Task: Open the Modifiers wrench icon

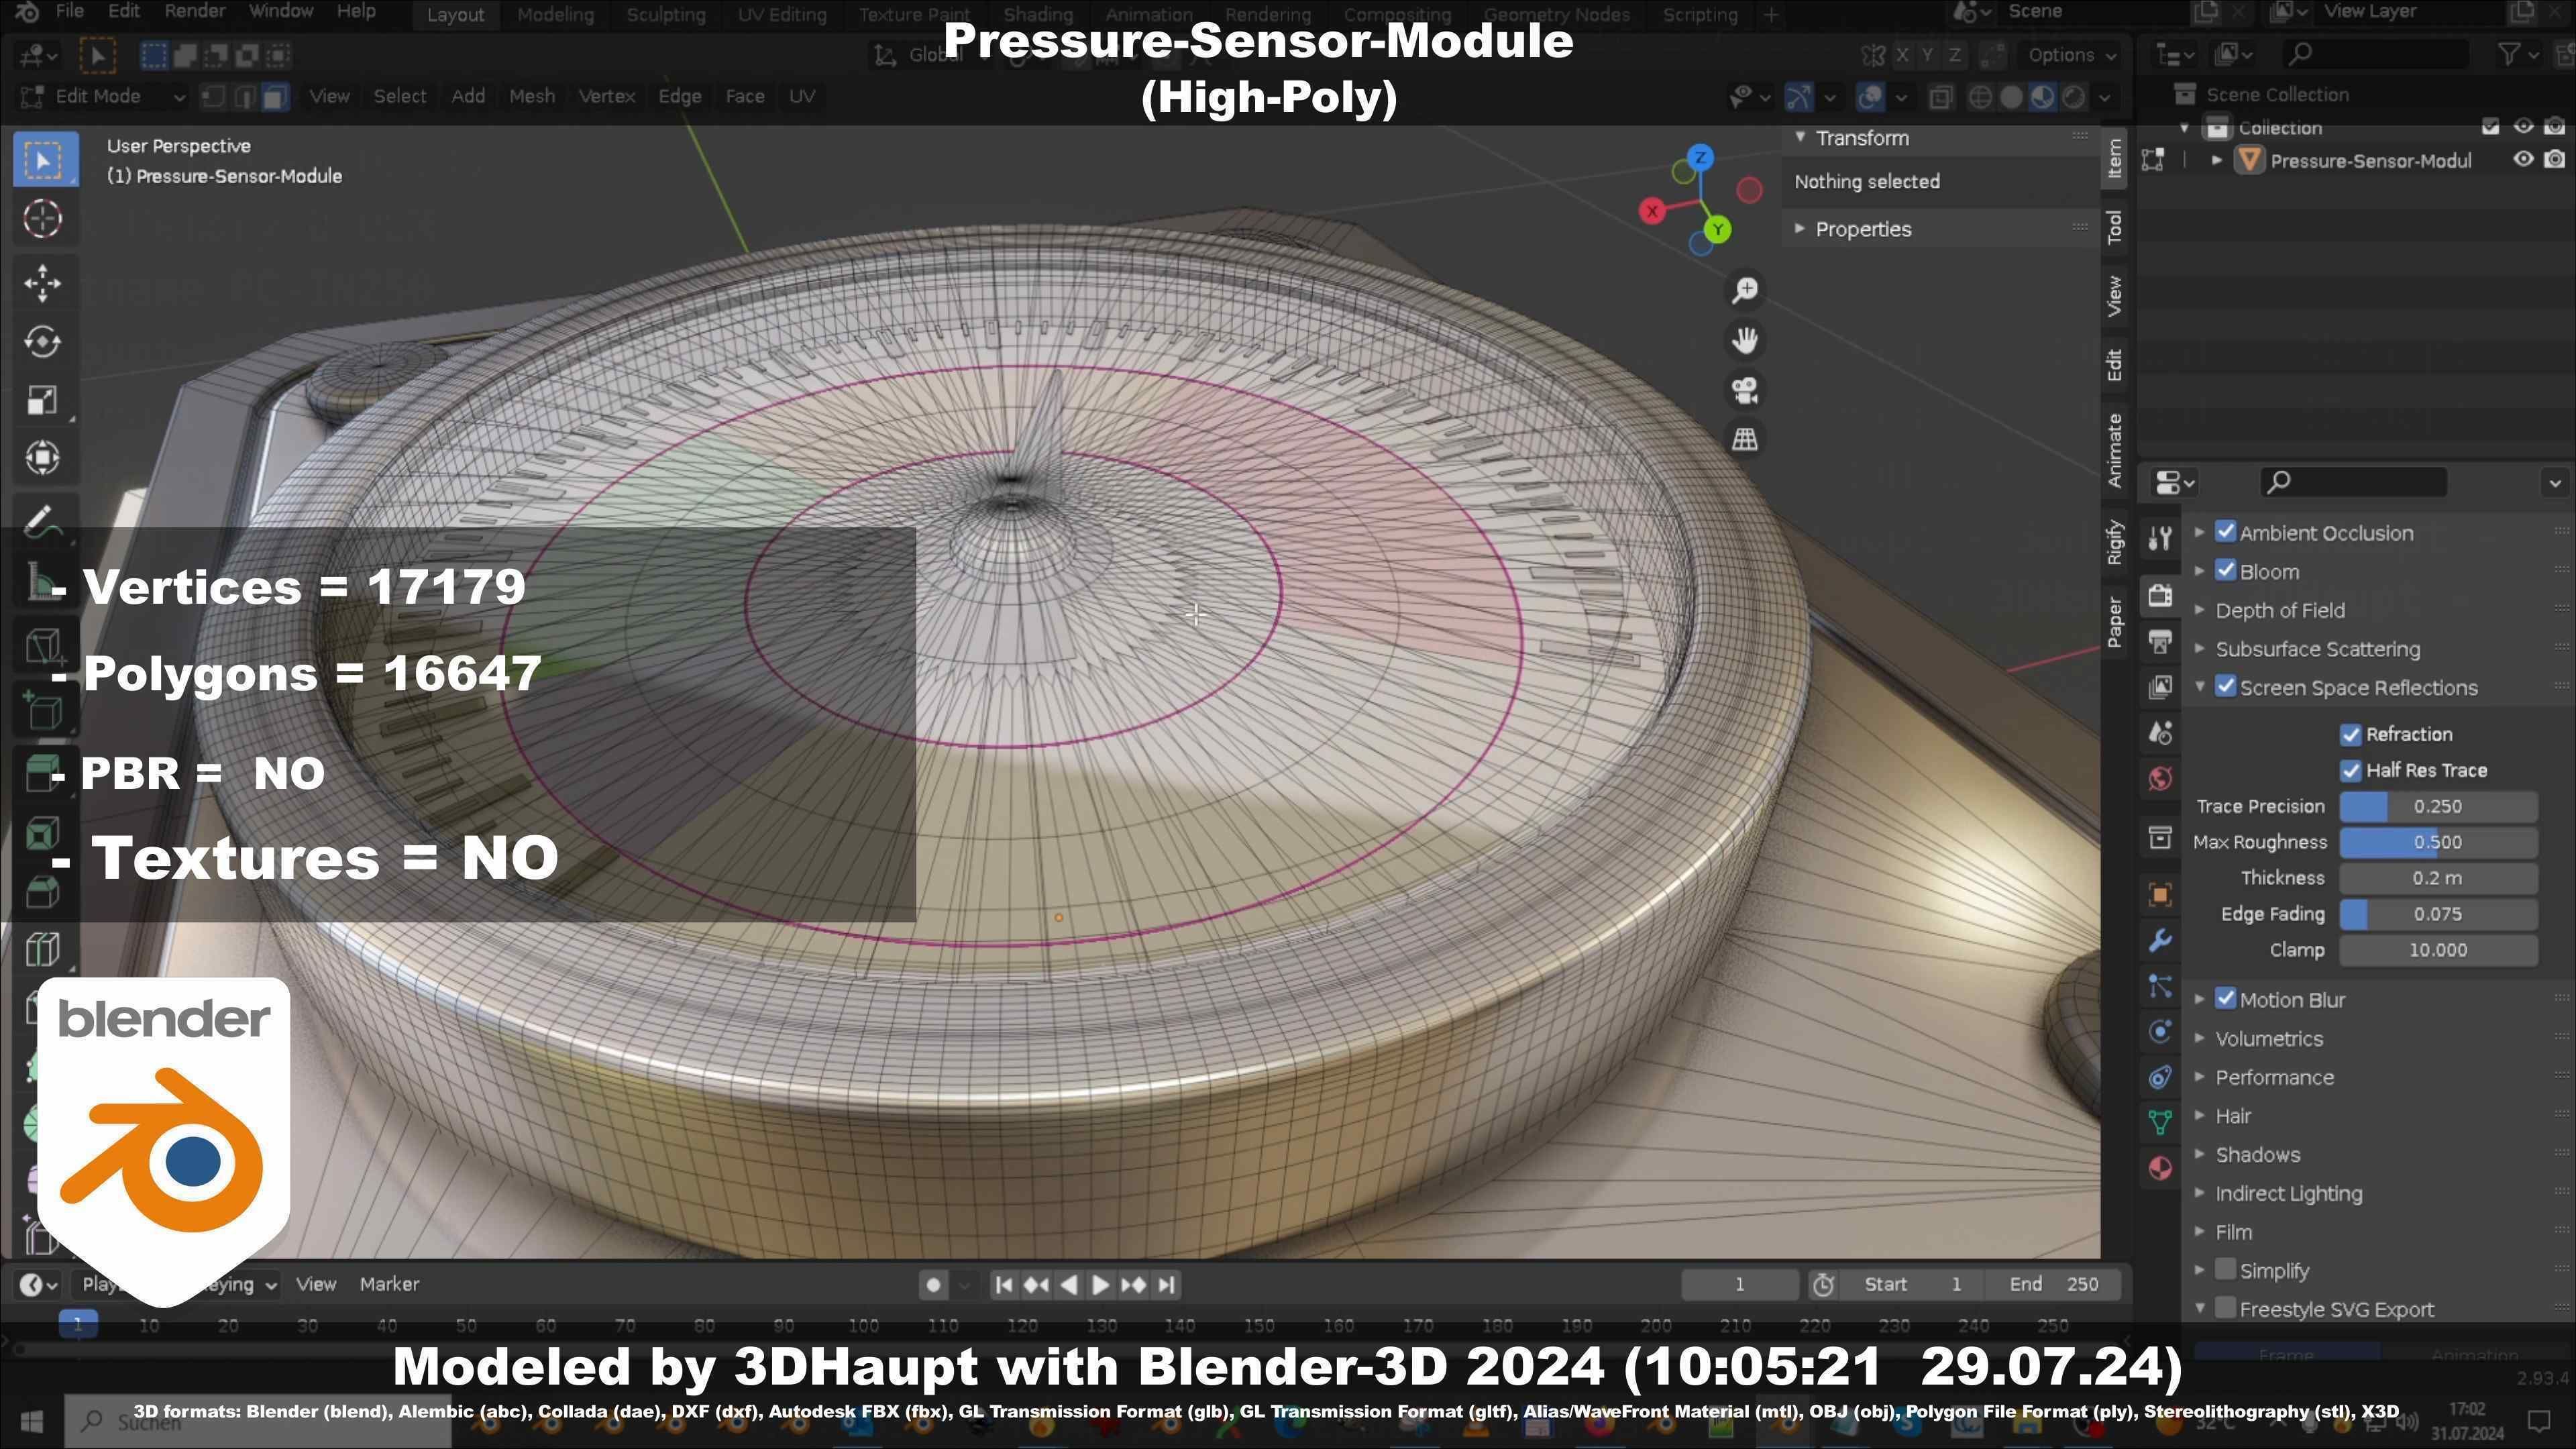Action: pos(2160,940)
